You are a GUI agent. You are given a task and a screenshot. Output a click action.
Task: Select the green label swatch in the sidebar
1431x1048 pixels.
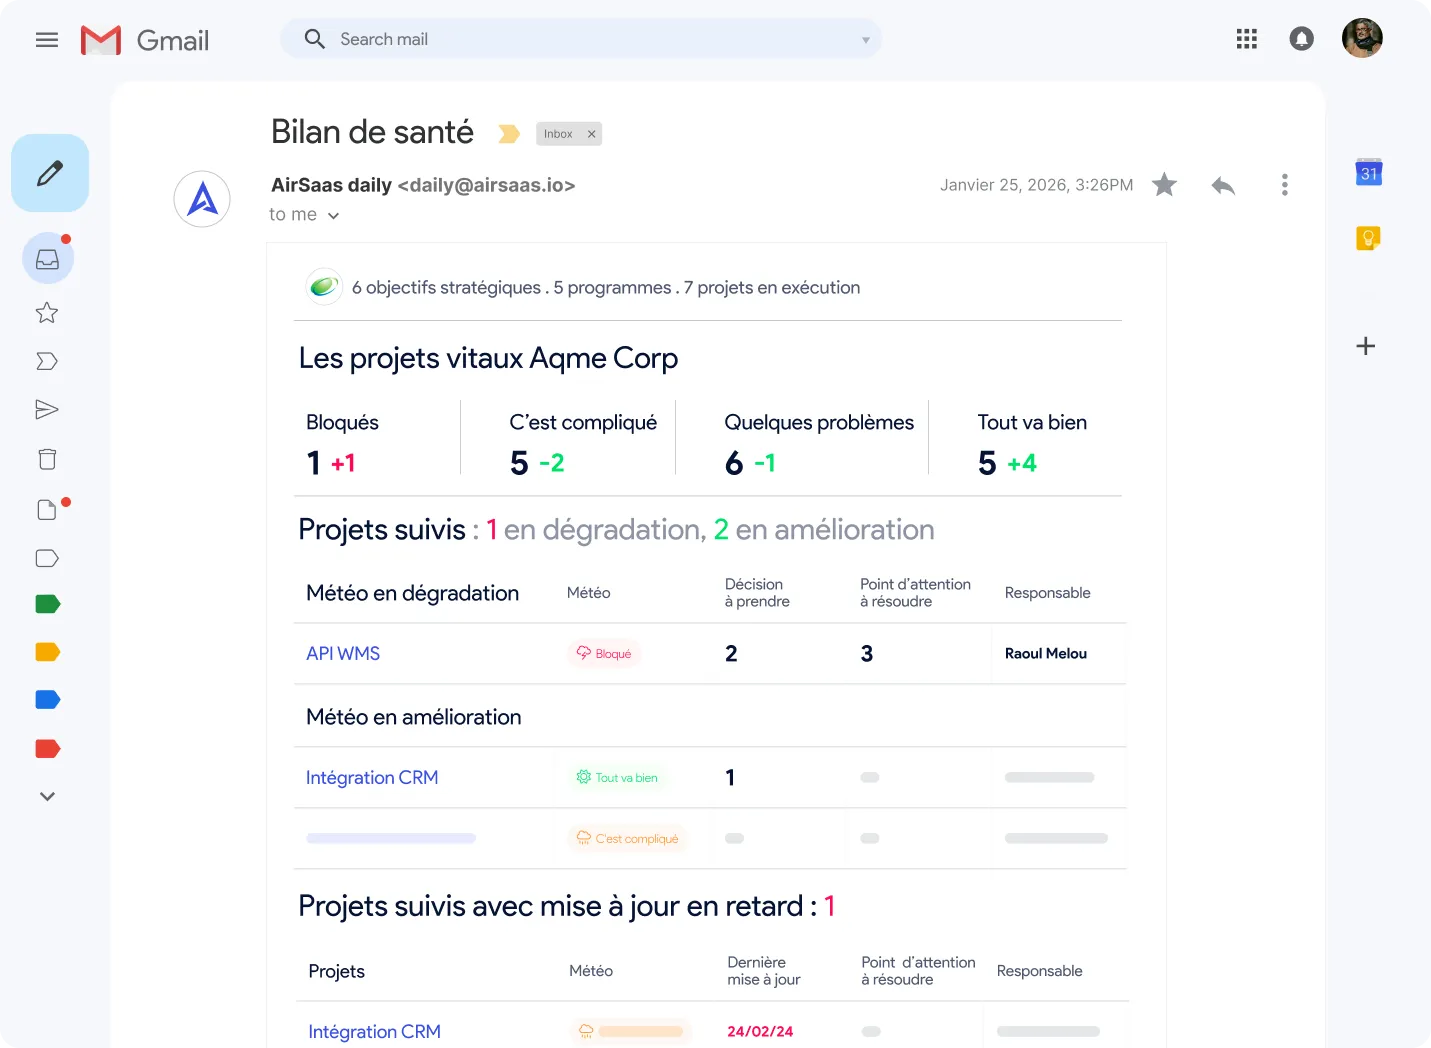pyautogui.click(x=46, y=604)
